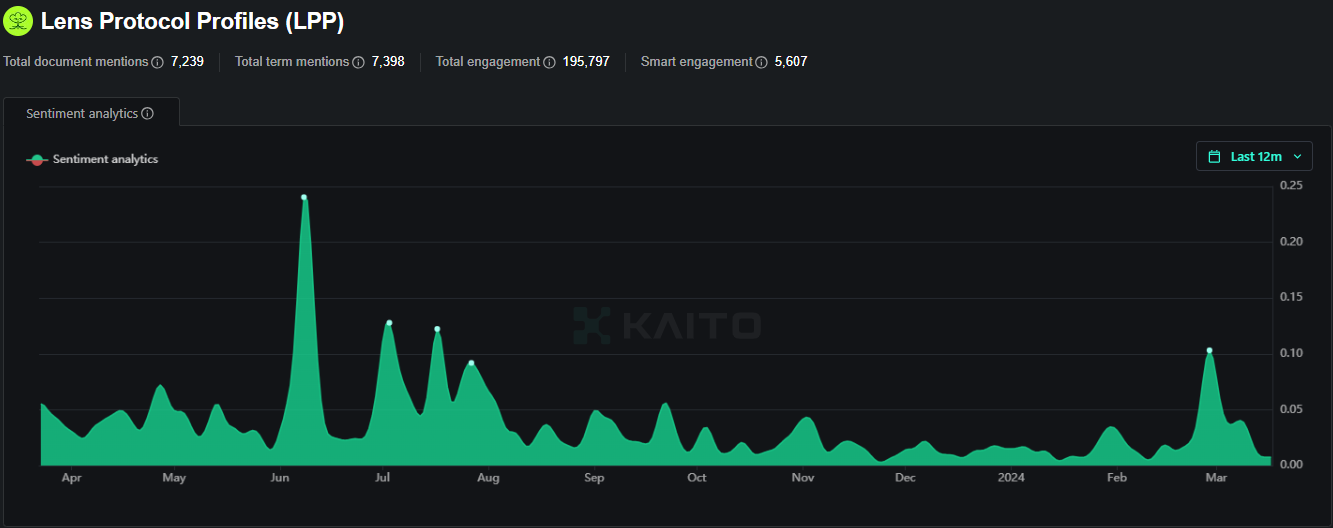Click the Sep label on the x-axis
1333x528 pixels.
[594, 478]
